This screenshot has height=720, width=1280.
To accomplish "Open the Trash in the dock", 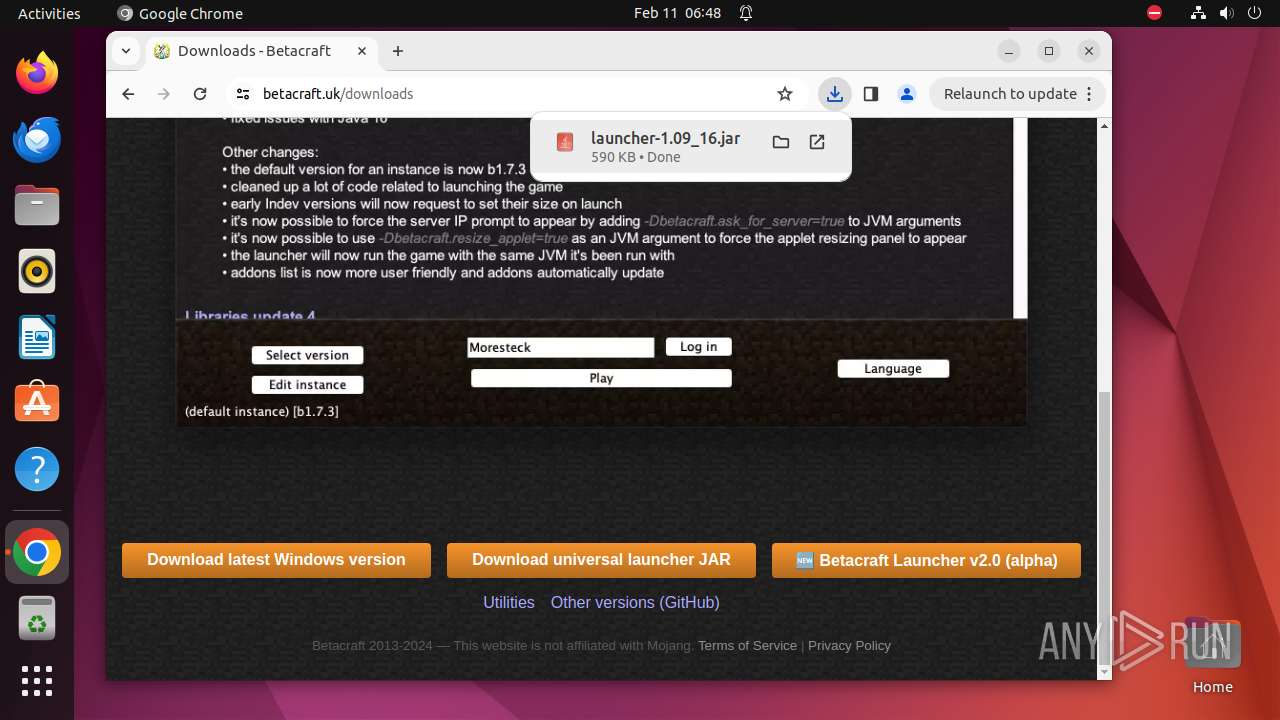I will [x=37, y=618].
